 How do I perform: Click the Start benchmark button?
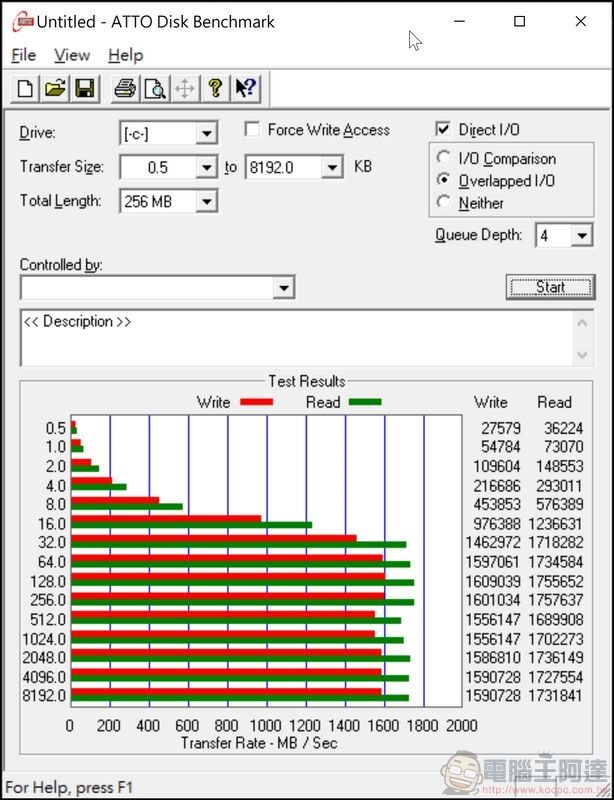pyautogui.click(x=550, y=287)
